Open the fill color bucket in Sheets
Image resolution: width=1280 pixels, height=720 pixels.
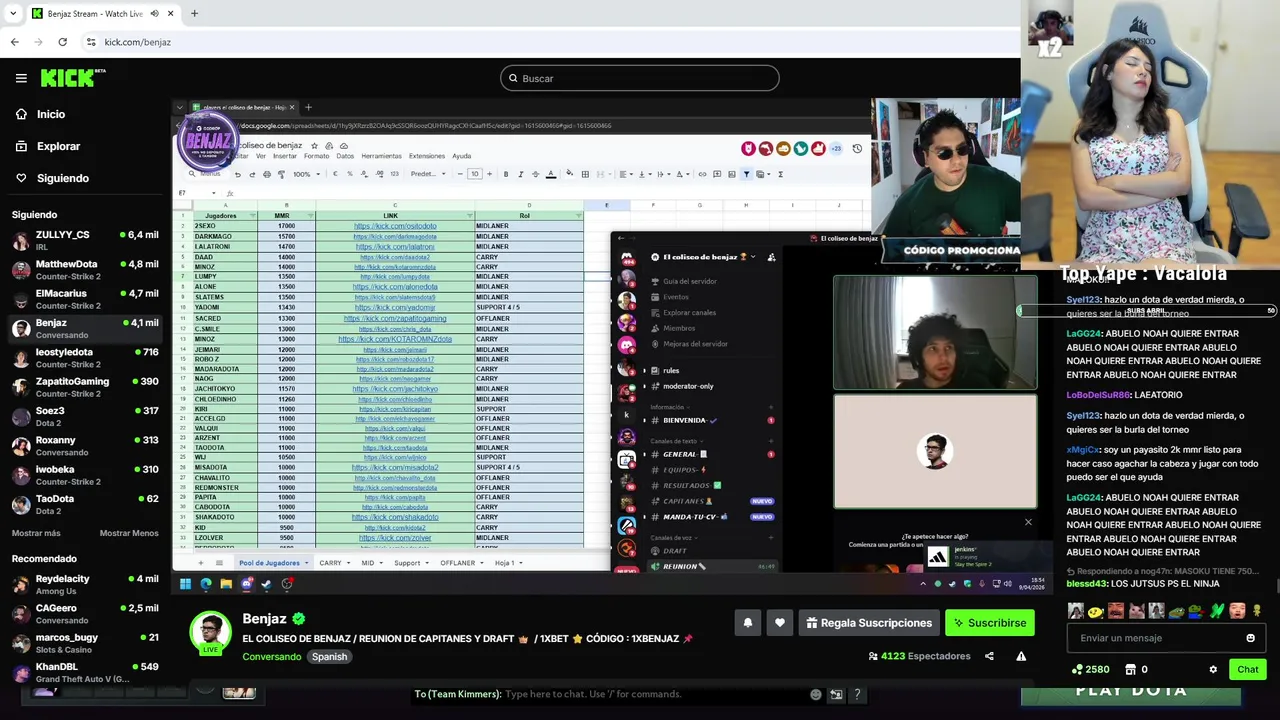(x=569, y=174)
